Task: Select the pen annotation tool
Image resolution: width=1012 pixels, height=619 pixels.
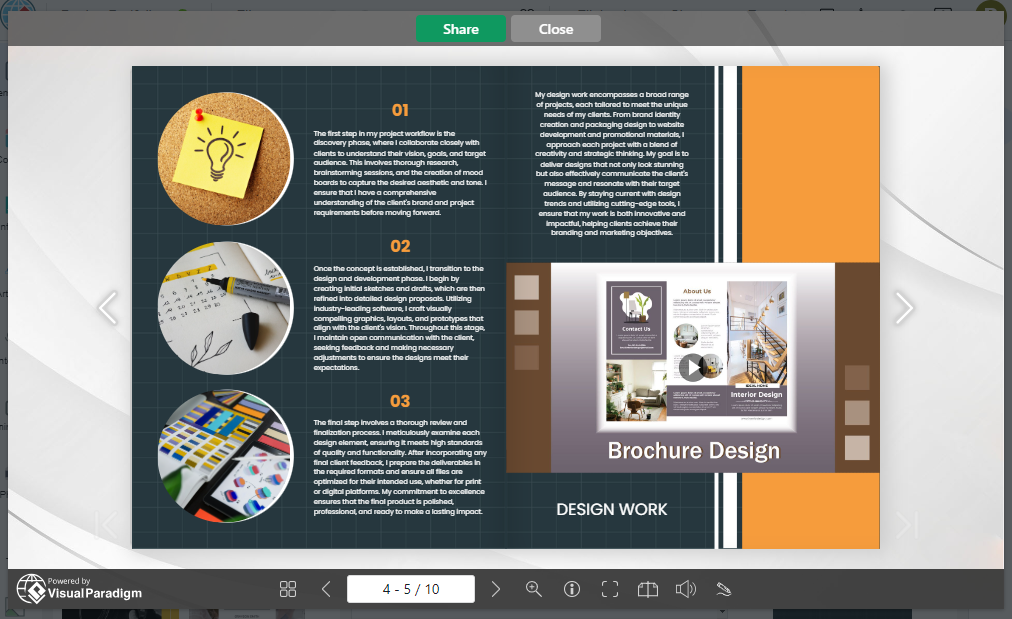Action: tap(724, 589)
